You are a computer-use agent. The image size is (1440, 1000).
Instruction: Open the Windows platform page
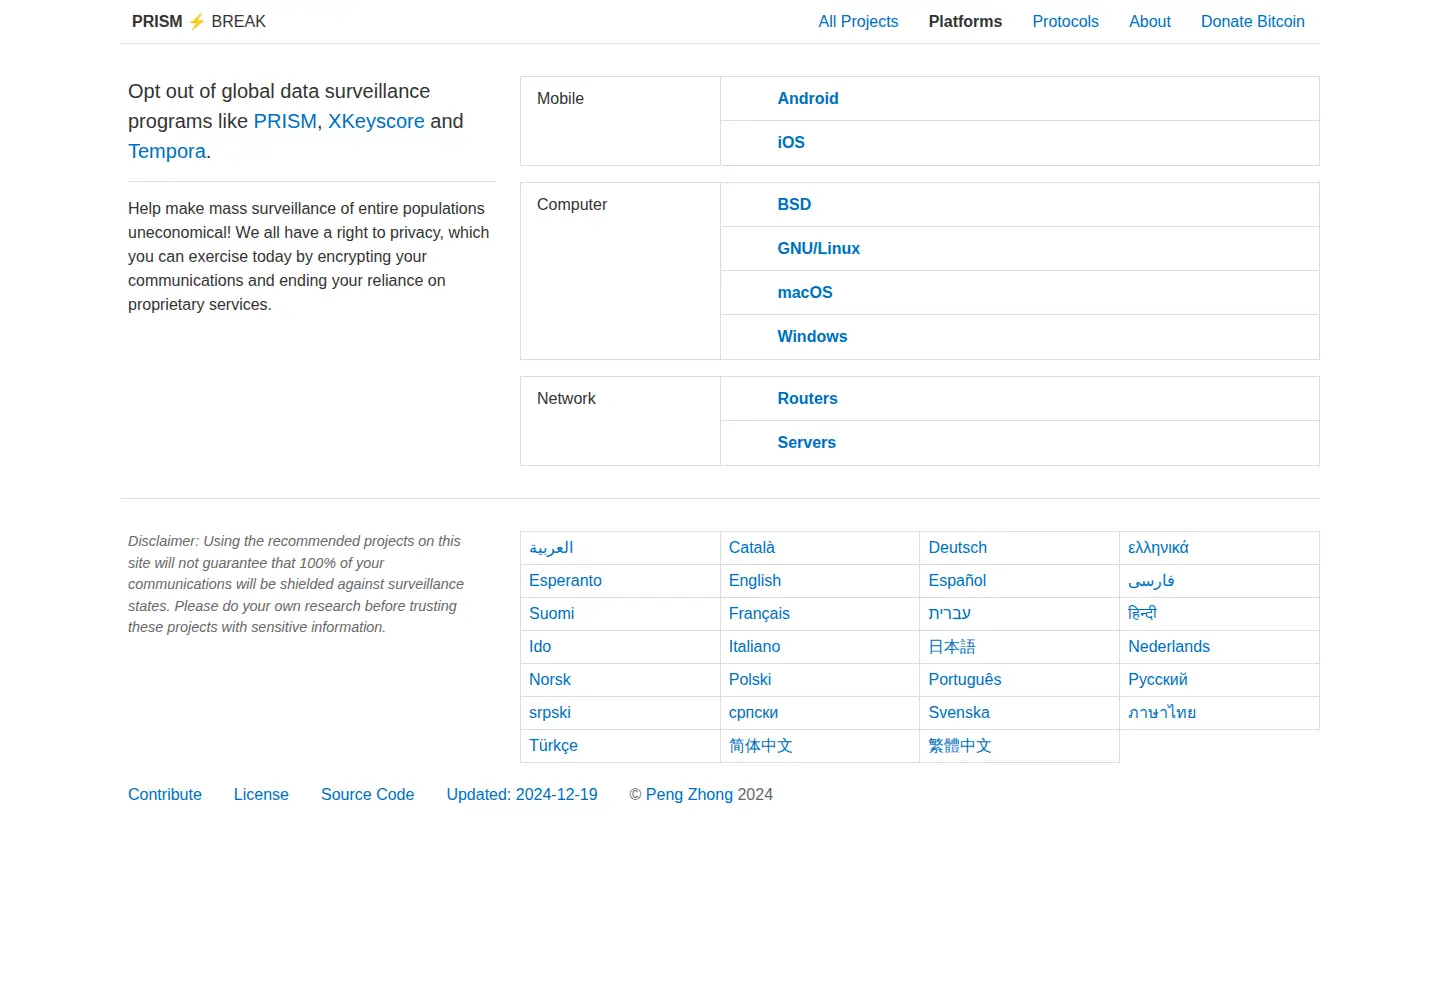coord(812,337)
